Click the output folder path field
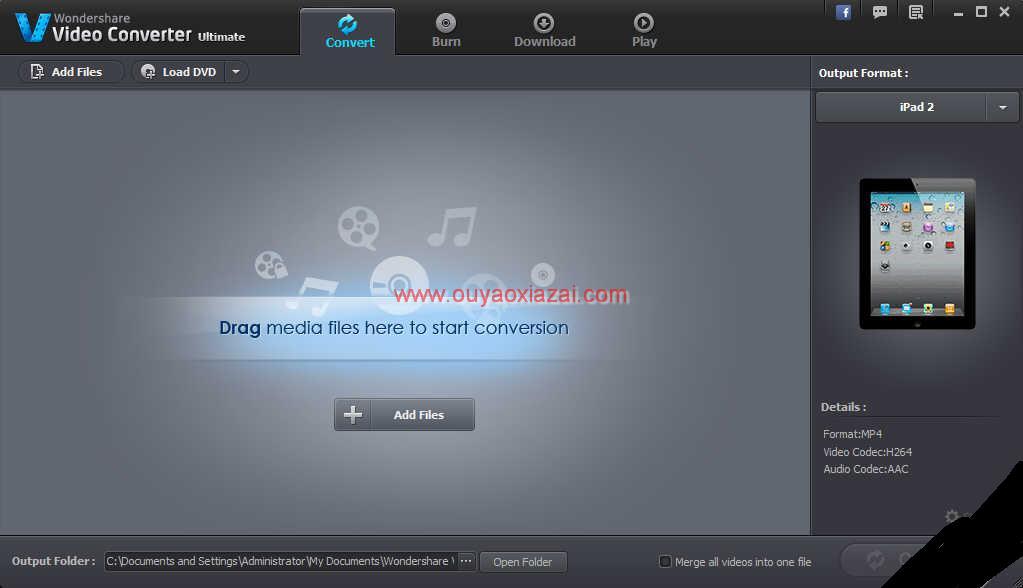The width and height of the screenshot is (1023, 588). pos(281,561)
